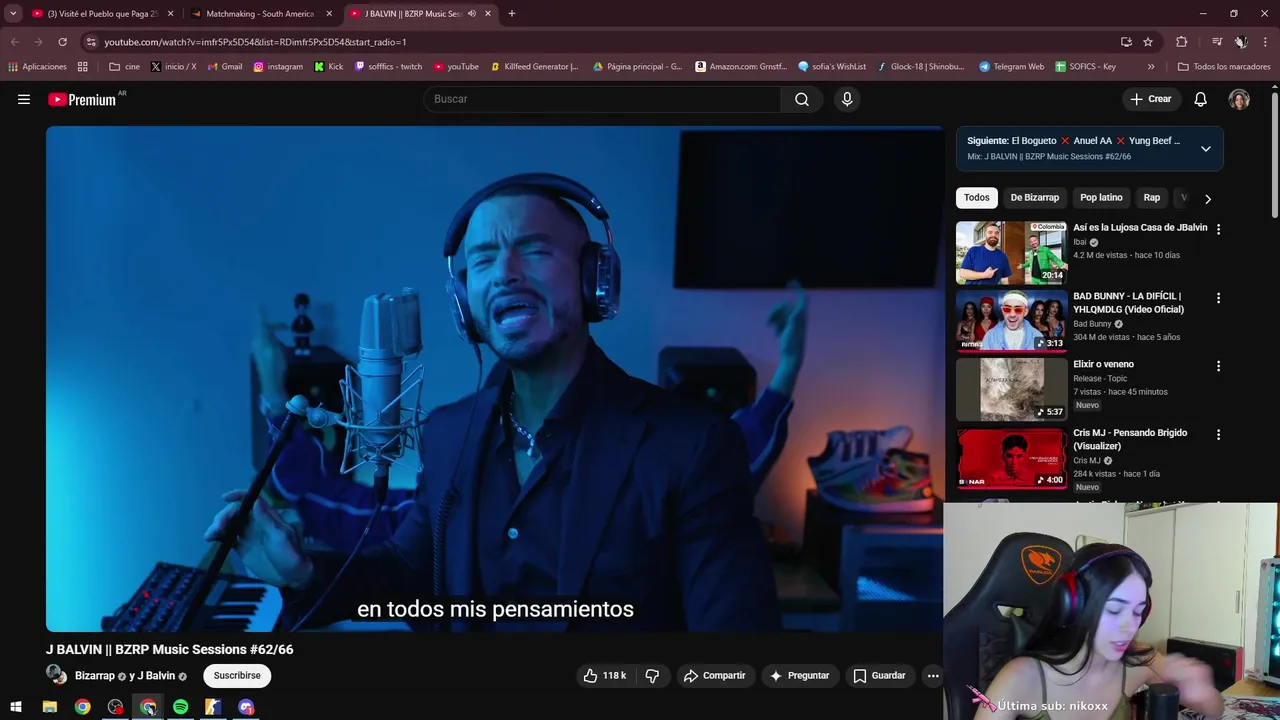The height and width of the screenshot is (720, 1280).
Task: Open the account avatar menu
Action: (x=1239, y=99)
